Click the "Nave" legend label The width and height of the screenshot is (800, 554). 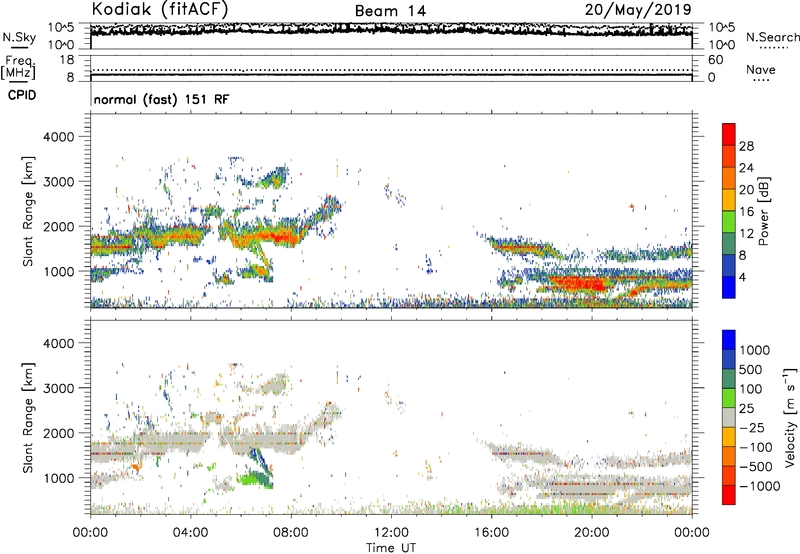pos(760,70)
